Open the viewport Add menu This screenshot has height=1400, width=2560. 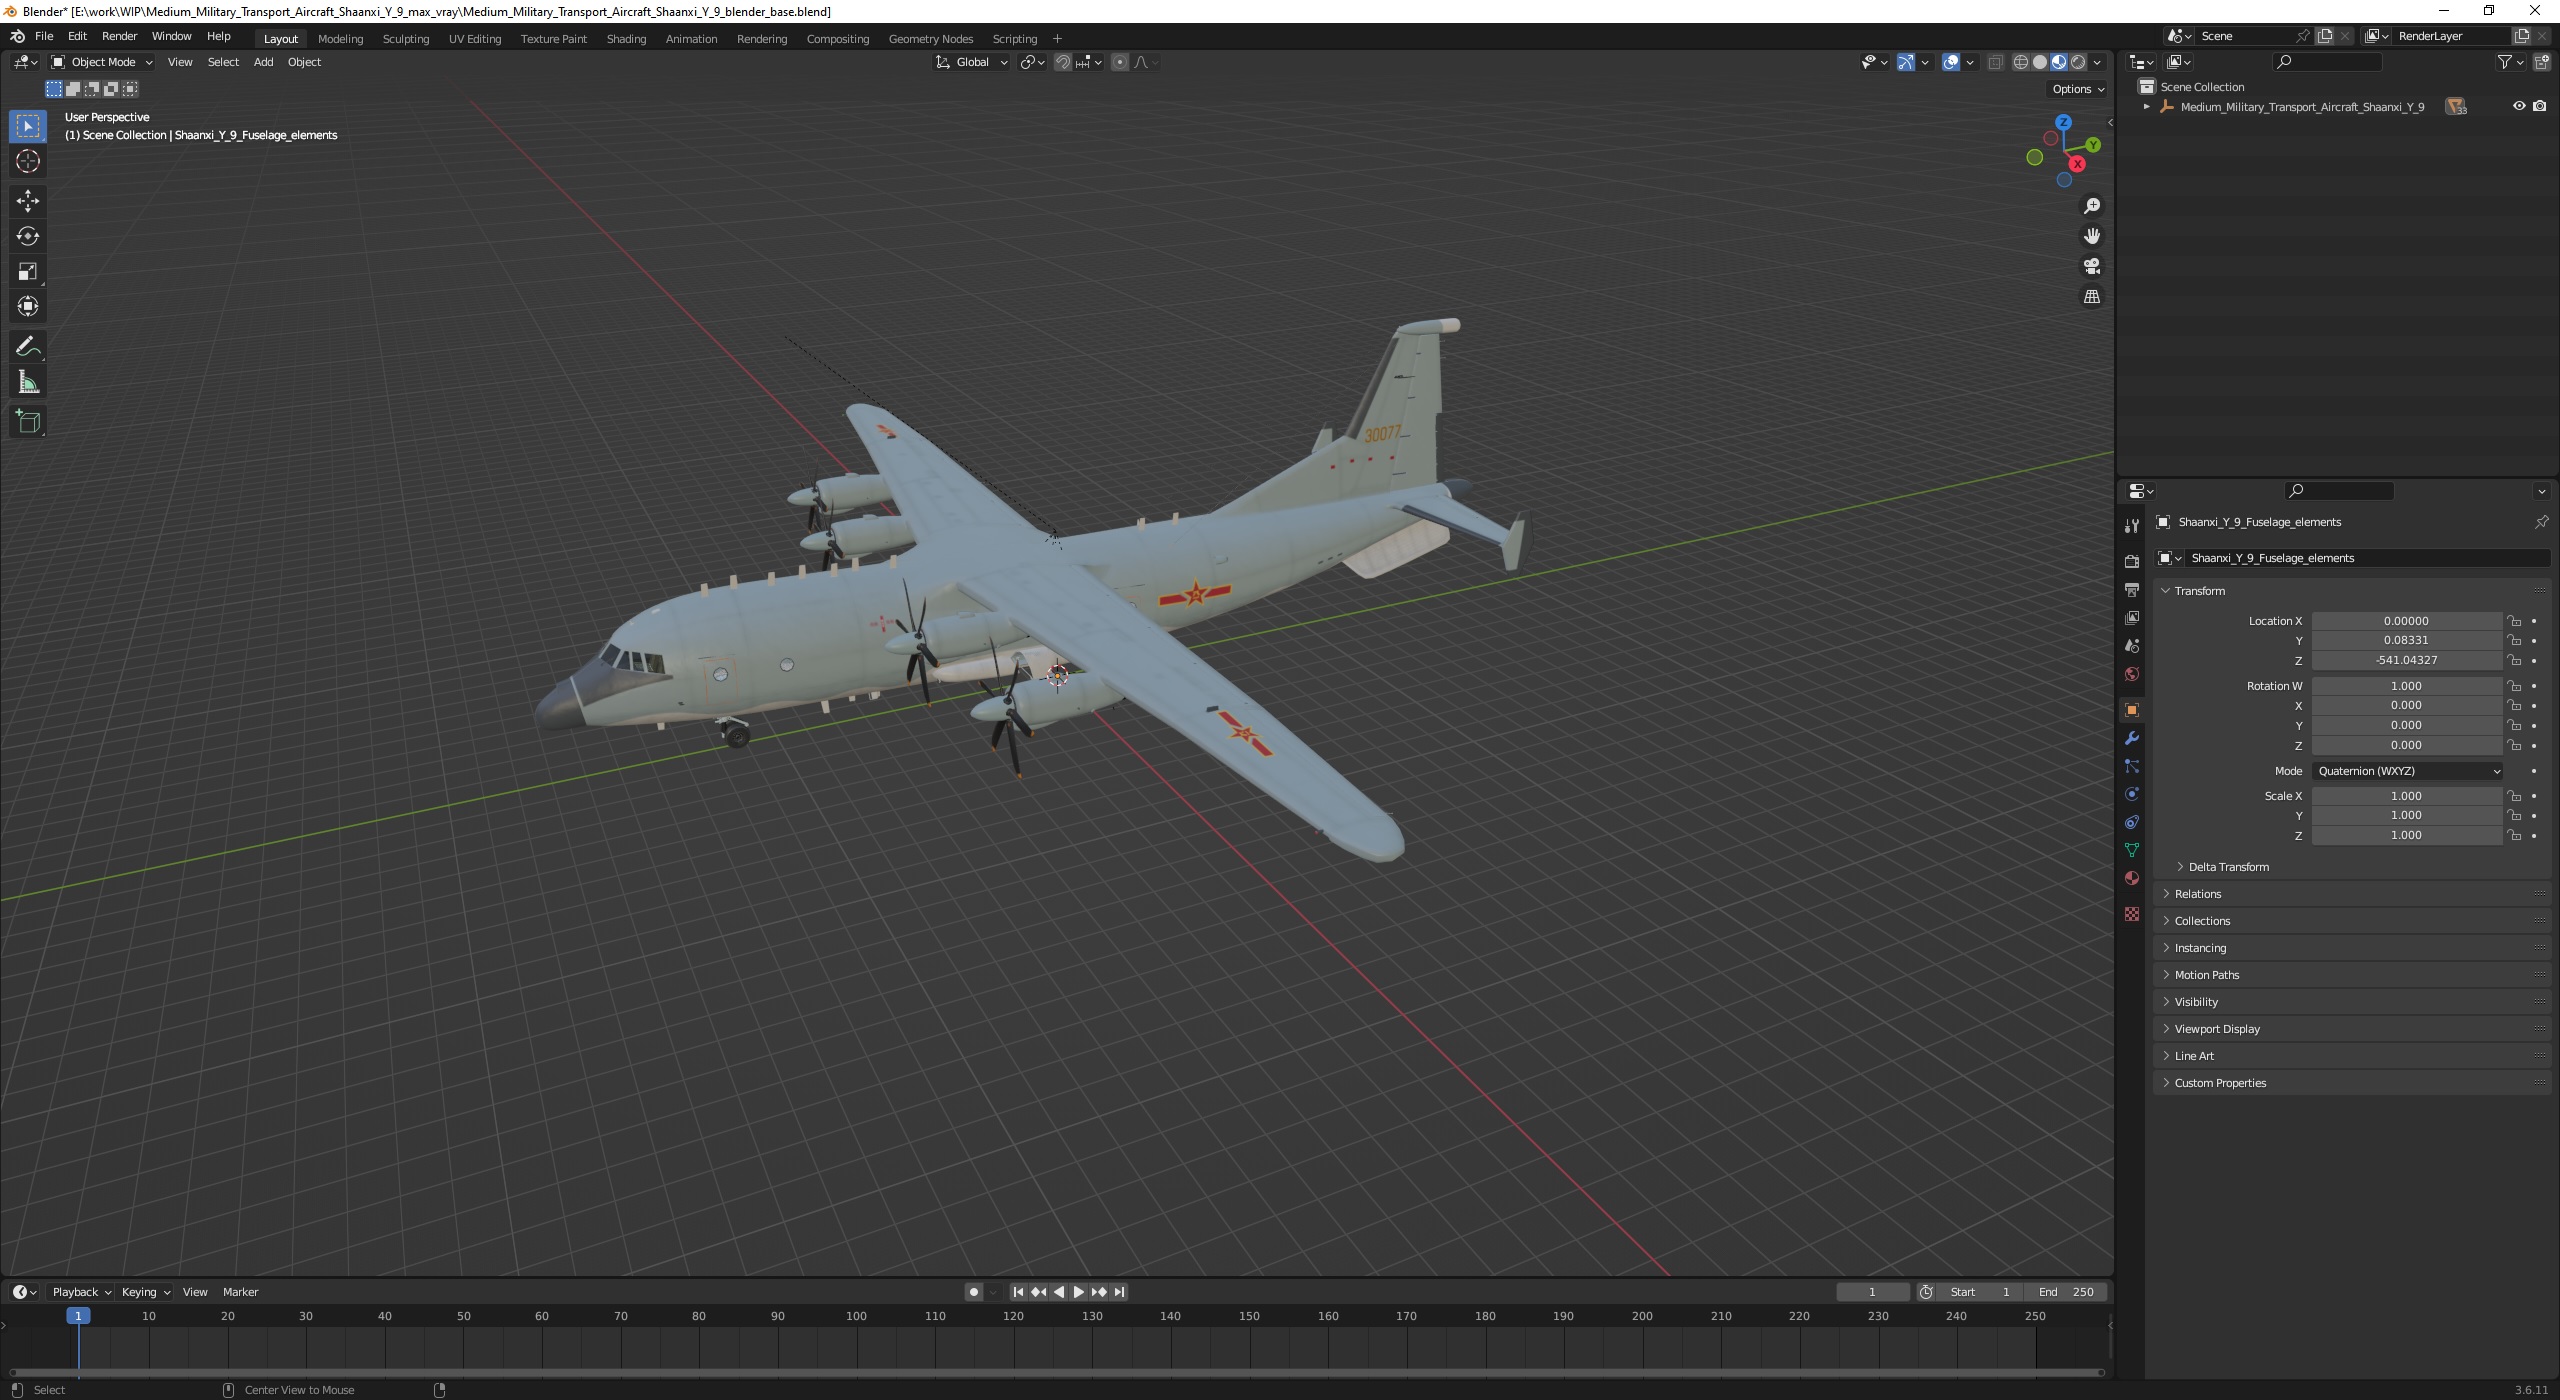point(263,62)
